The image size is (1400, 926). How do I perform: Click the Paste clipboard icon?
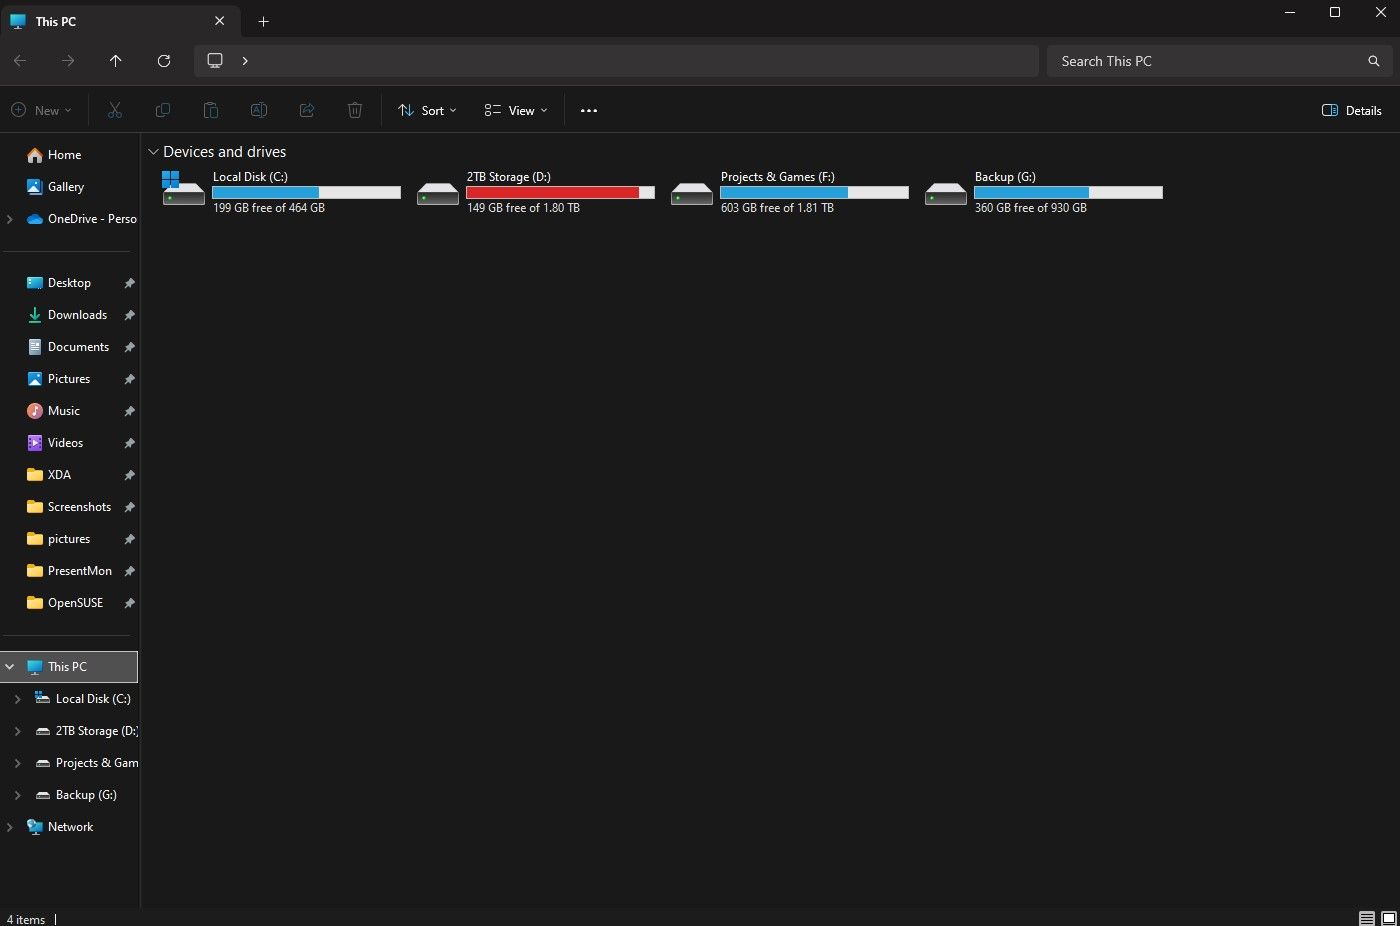[x=210, y=110]
